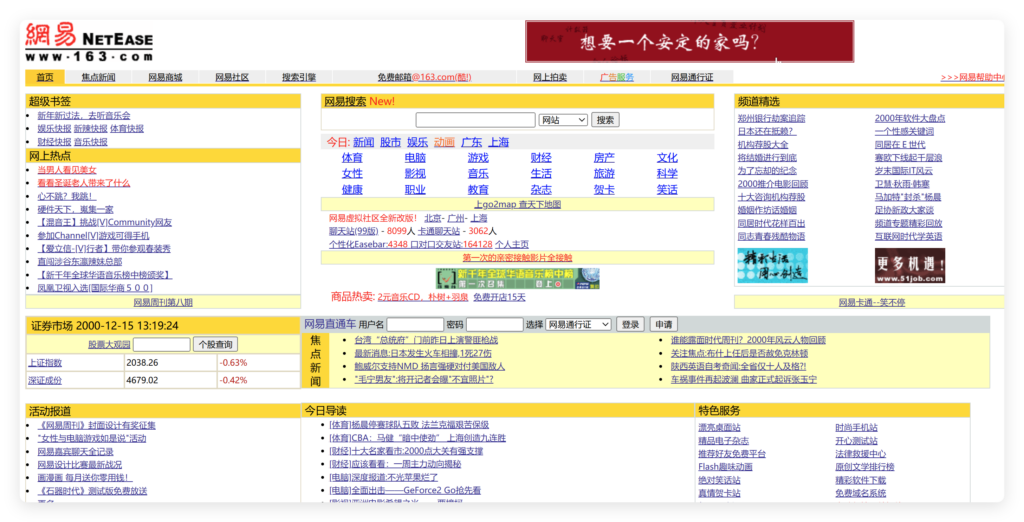Focus the 网易搜索 text box

(x=475, y=120)
